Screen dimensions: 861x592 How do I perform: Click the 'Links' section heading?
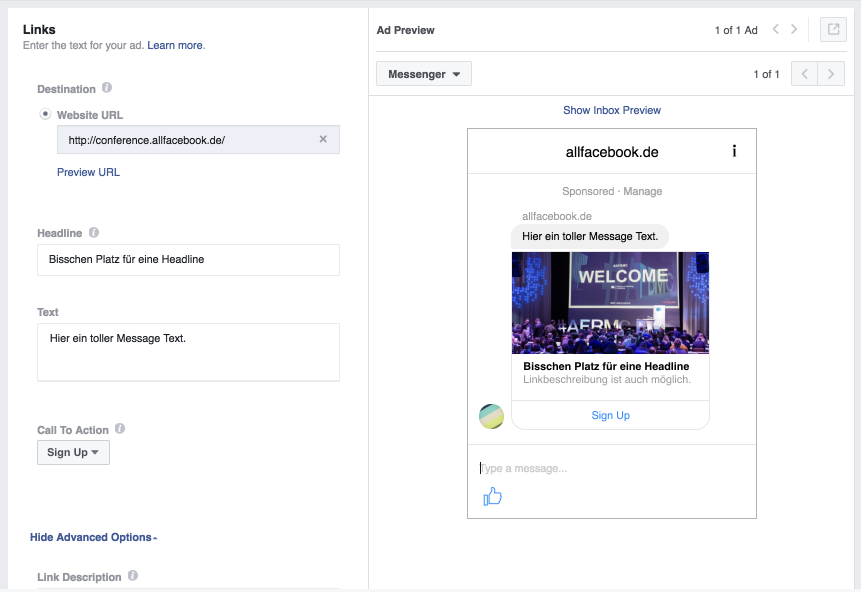[39, 30]
